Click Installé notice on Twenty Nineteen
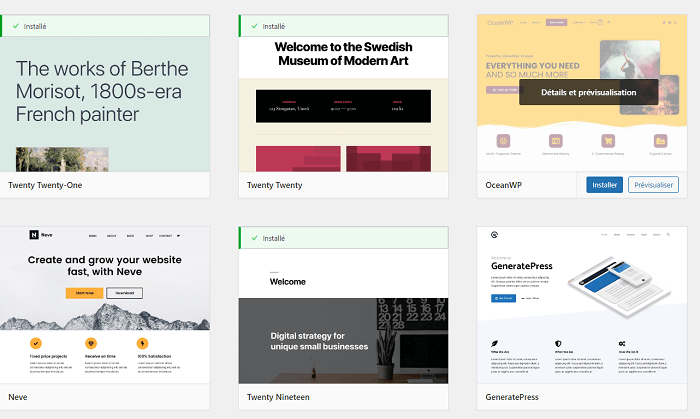This screenshot has height=419, width=700. pos(343,238)
